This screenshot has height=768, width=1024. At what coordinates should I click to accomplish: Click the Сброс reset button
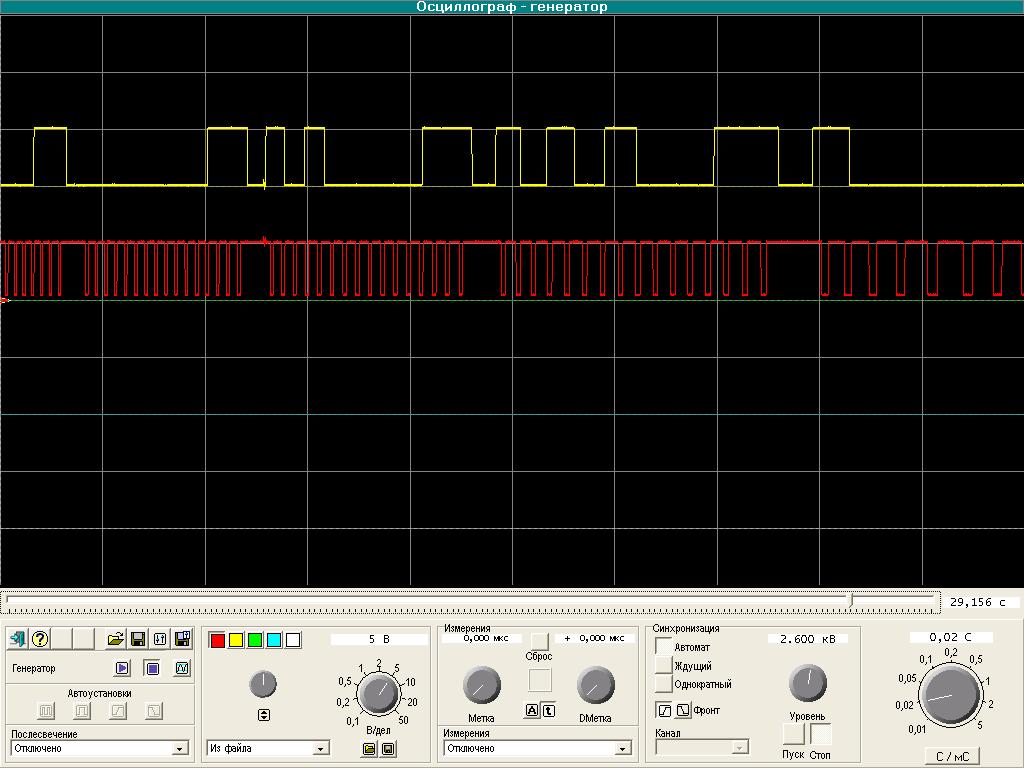539,641
